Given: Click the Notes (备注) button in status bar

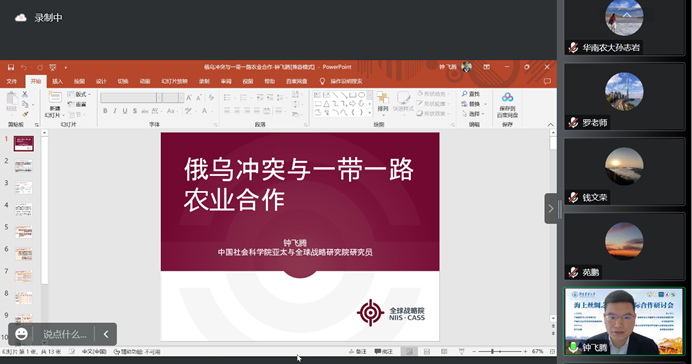Looking at the screenshot, I should click(x=358, y=352).
